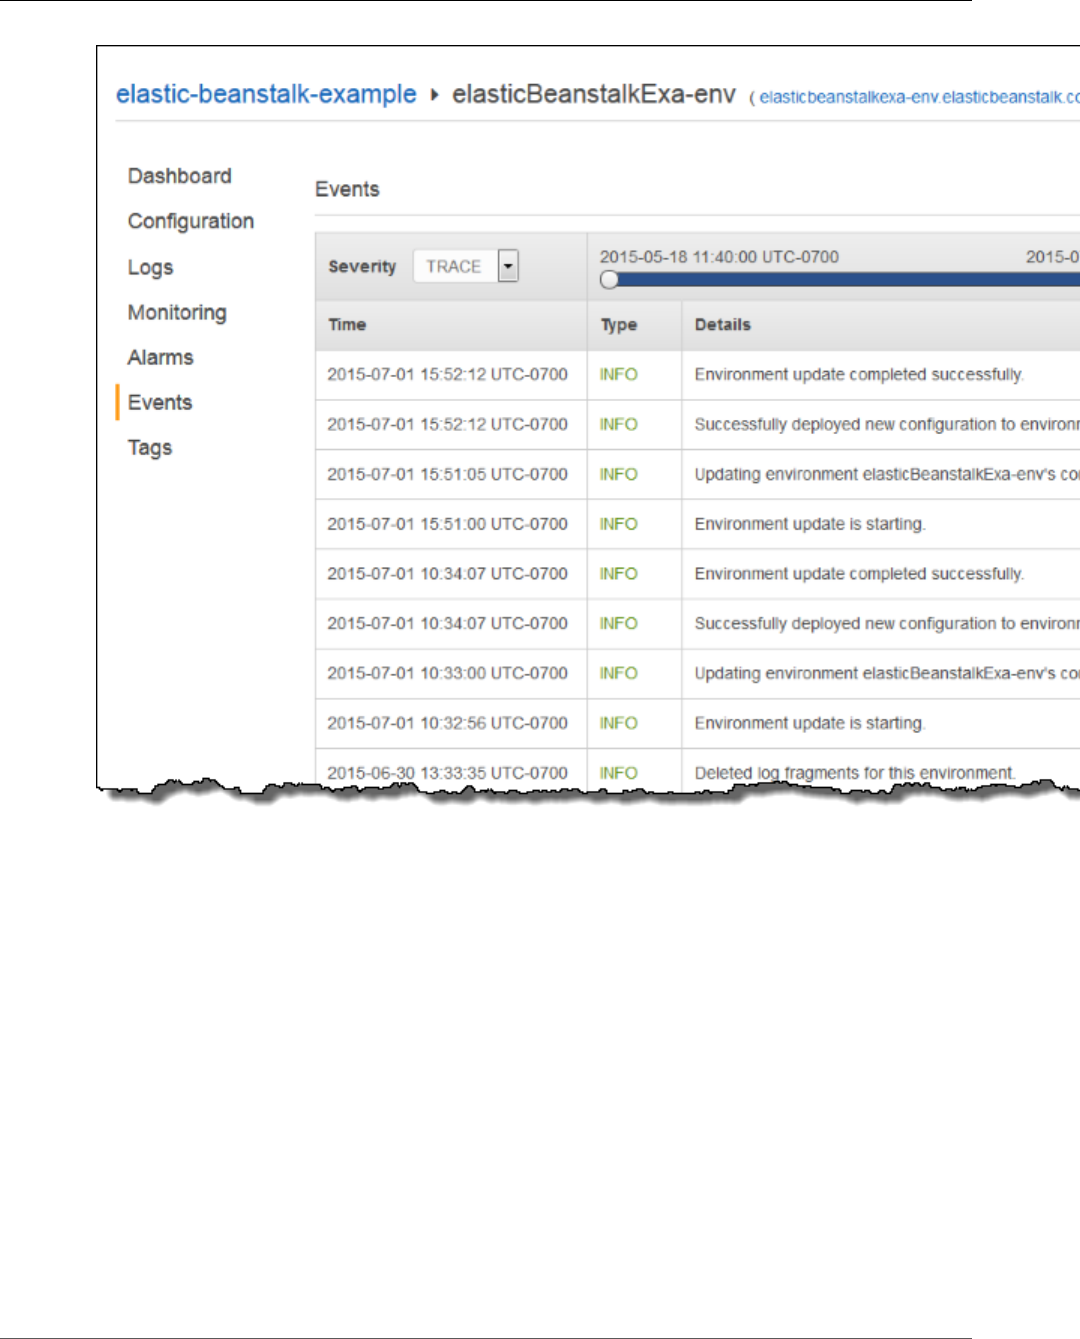
Task: Click INFO type in the 15:51:05 row
Action: point(618,474)
